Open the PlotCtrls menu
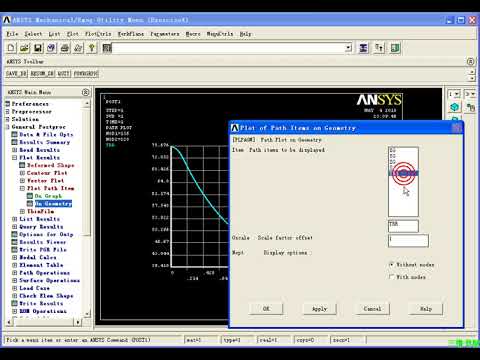 point(98,34)
